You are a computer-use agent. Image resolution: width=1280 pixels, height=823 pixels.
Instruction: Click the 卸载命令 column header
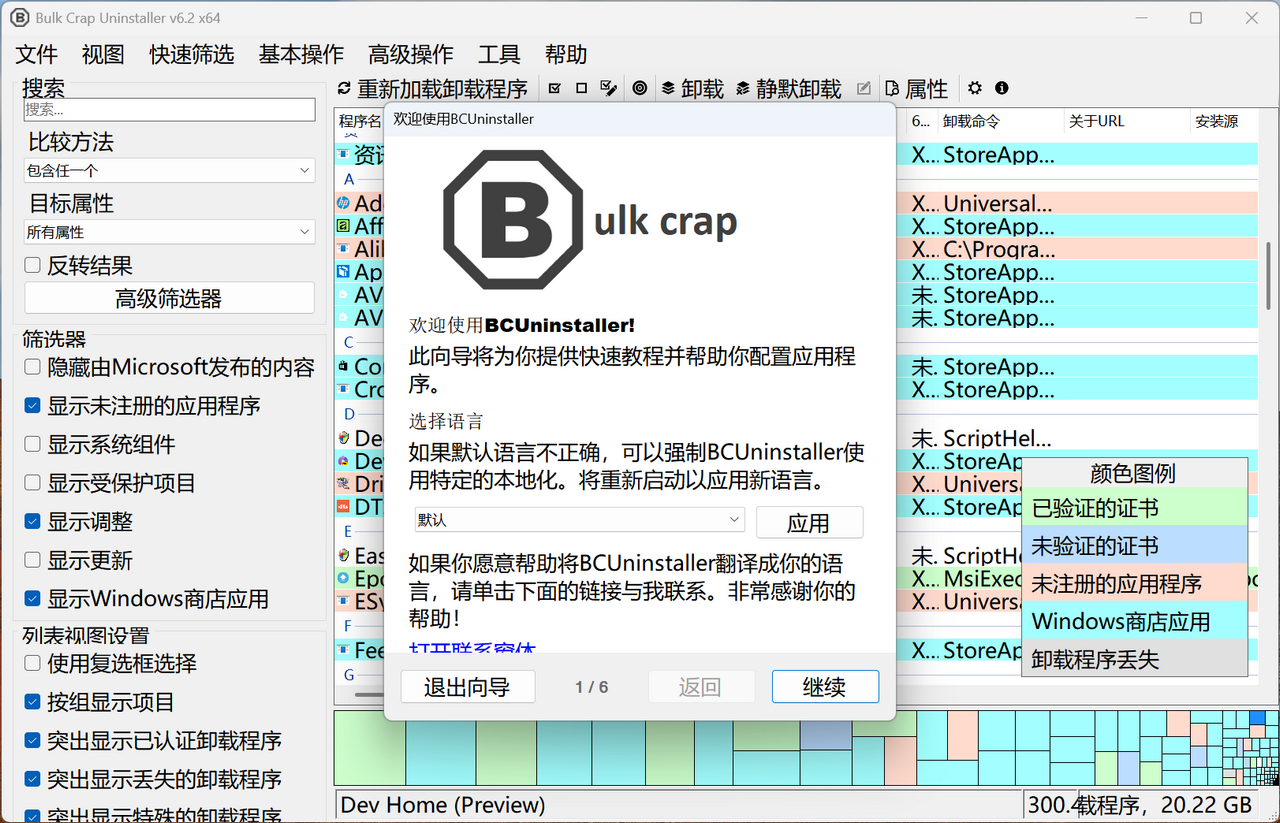(1001, 121)
